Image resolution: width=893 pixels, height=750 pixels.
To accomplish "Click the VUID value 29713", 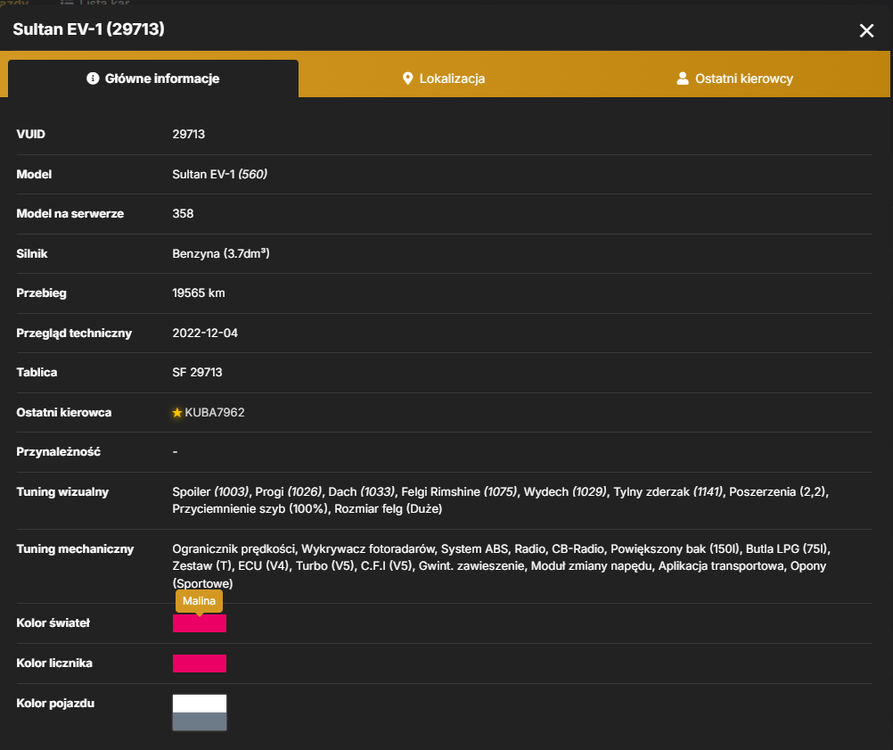I will point(189,134).
